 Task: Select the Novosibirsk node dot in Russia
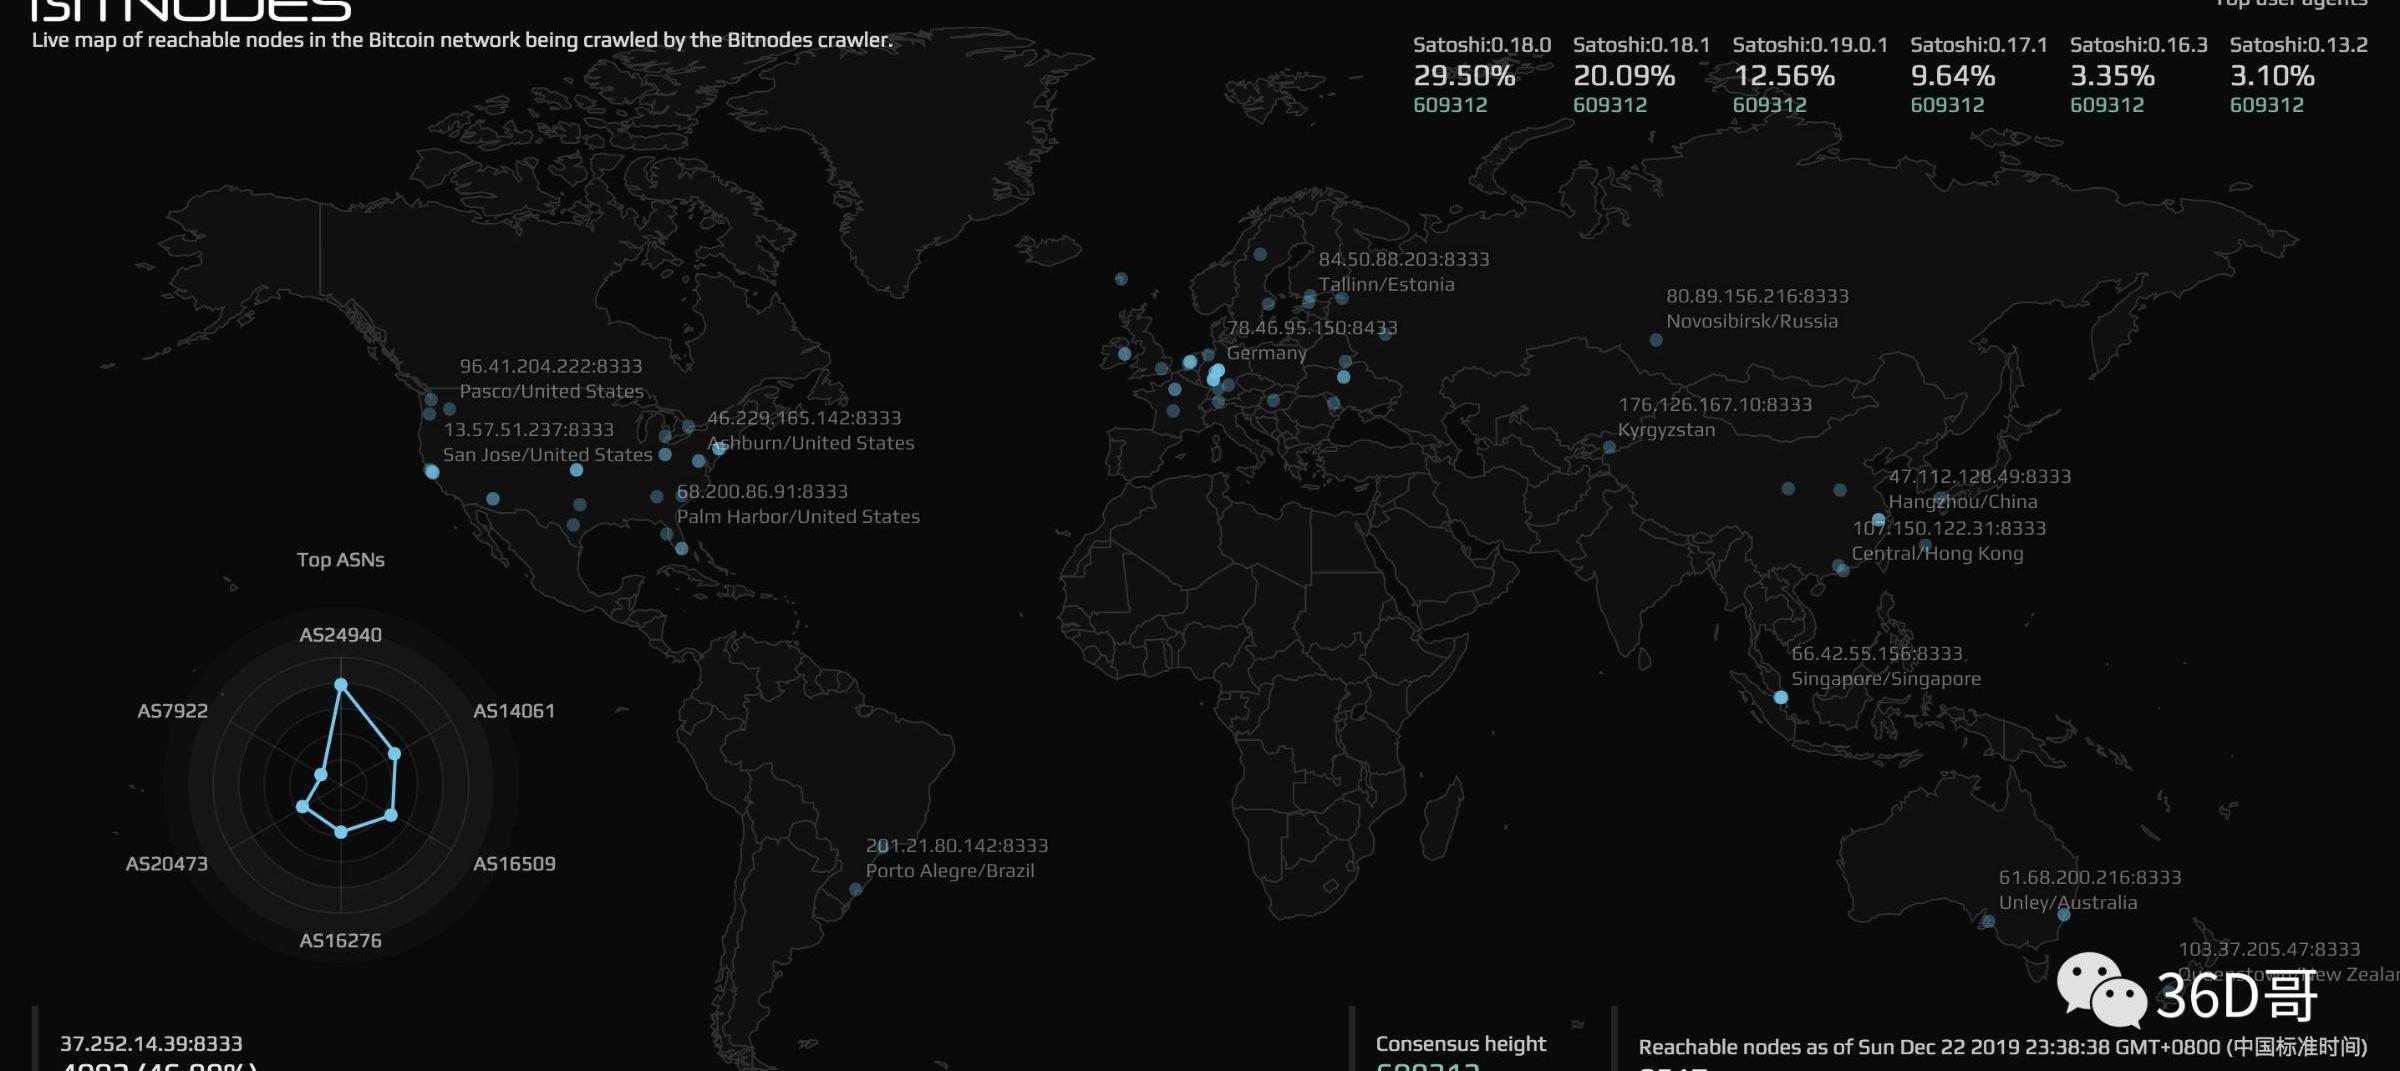pyautogui.click(x=1656, y=340)
